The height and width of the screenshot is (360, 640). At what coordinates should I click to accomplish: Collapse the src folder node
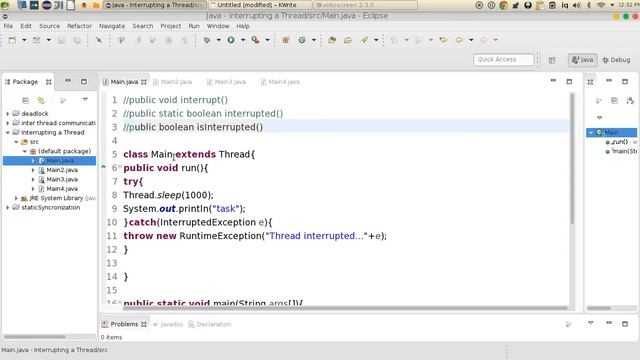pyautogui.click(x=16, y=142)
